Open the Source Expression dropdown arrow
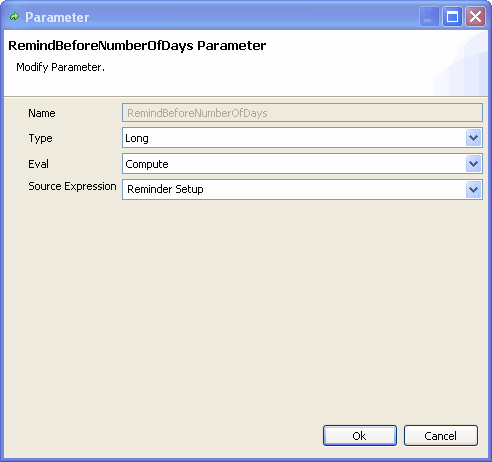This screenshot has height=462, width=492. click(473, 190)
